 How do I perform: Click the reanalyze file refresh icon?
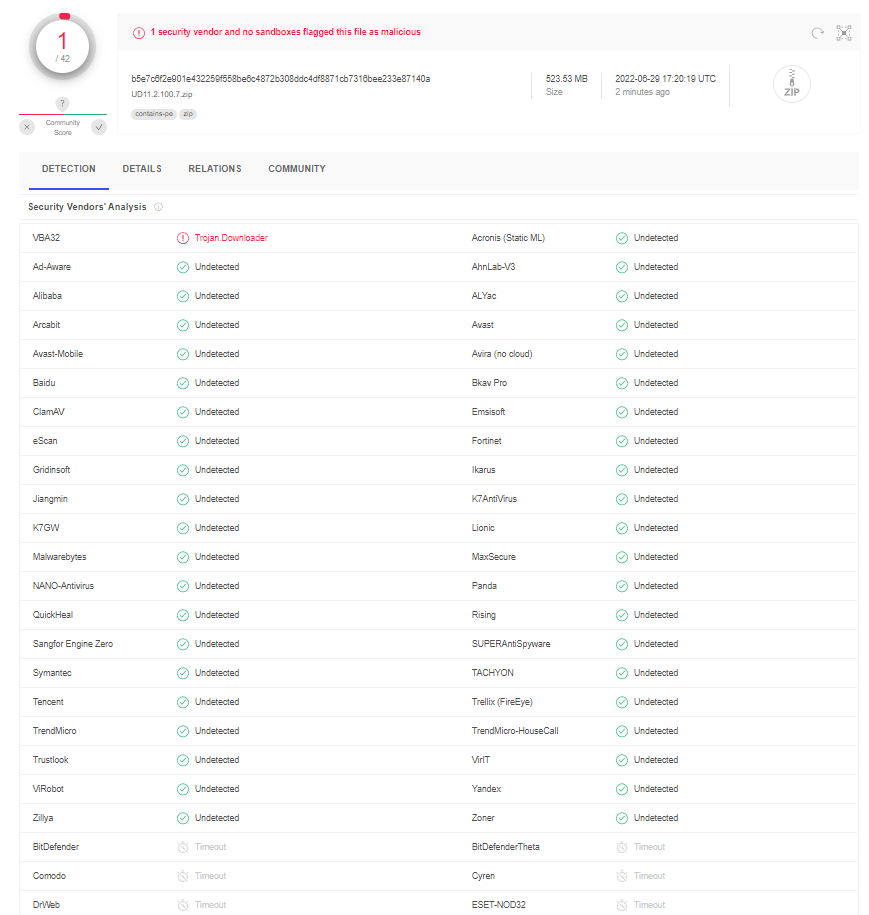[x=817, y=33]
